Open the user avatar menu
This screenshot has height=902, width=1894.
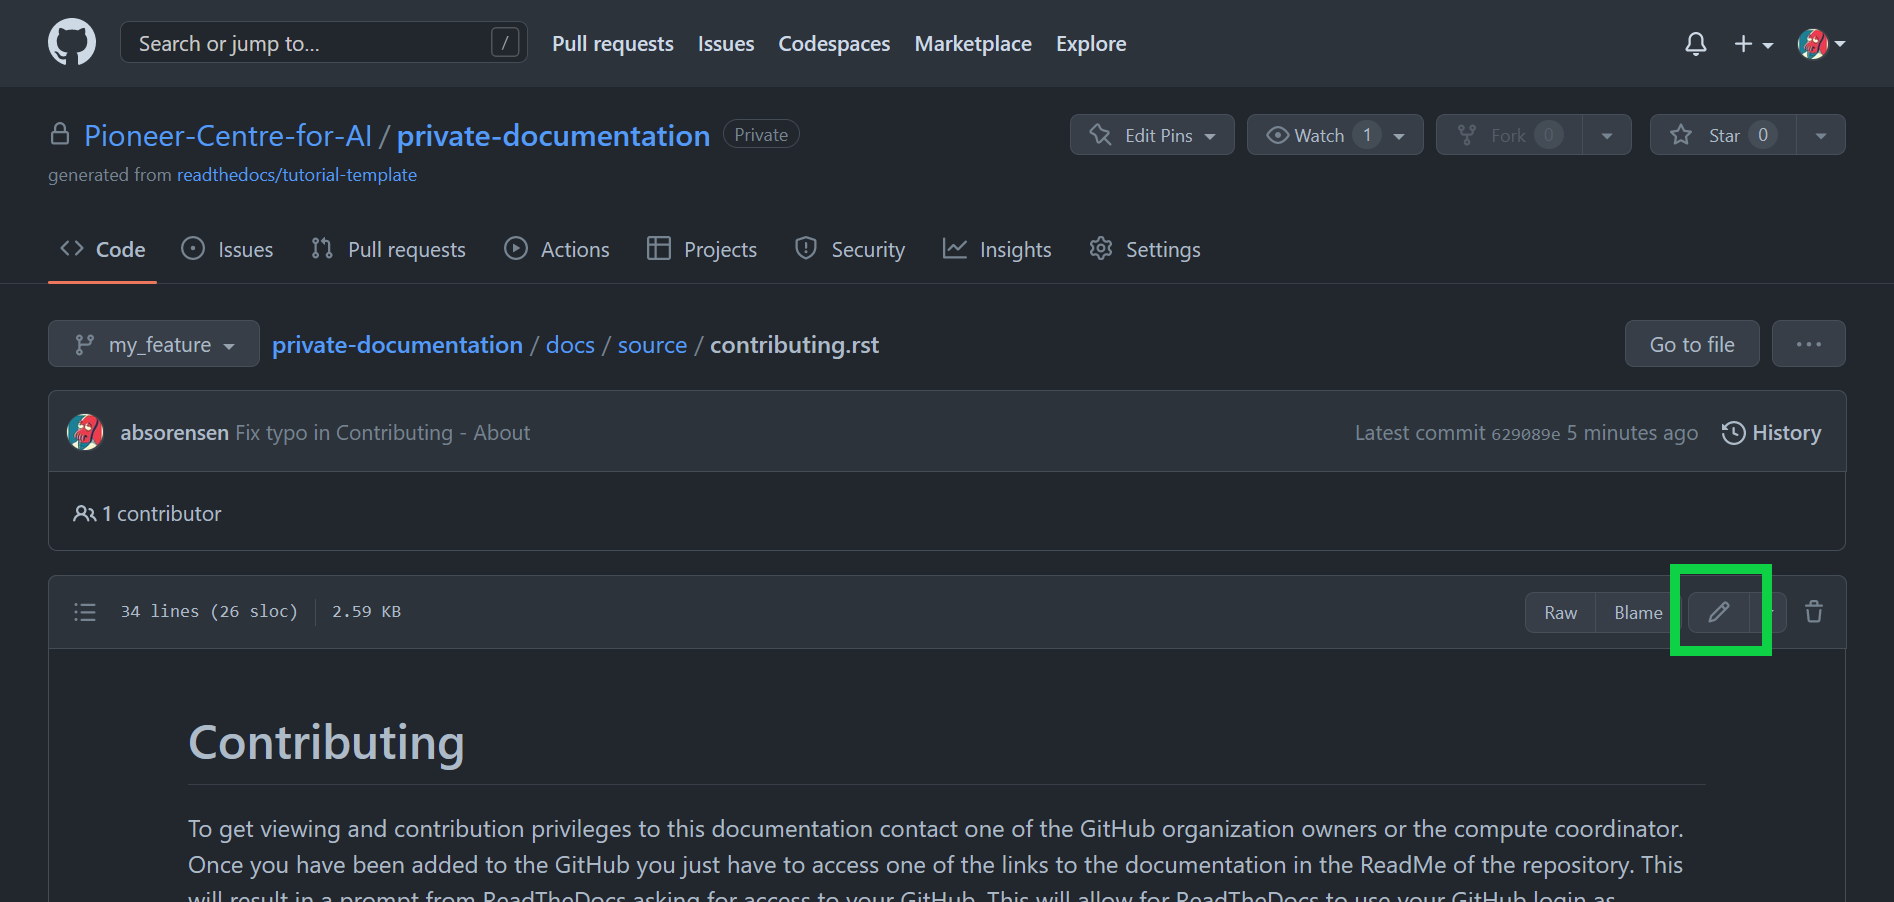(1821, 44)
